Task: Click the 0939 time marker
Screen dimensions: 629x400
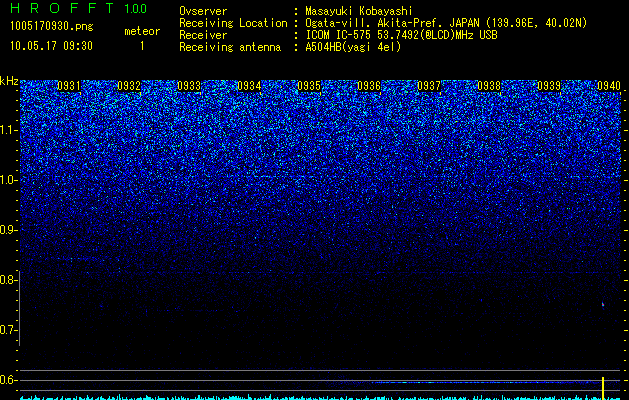Action: [549, 86]
